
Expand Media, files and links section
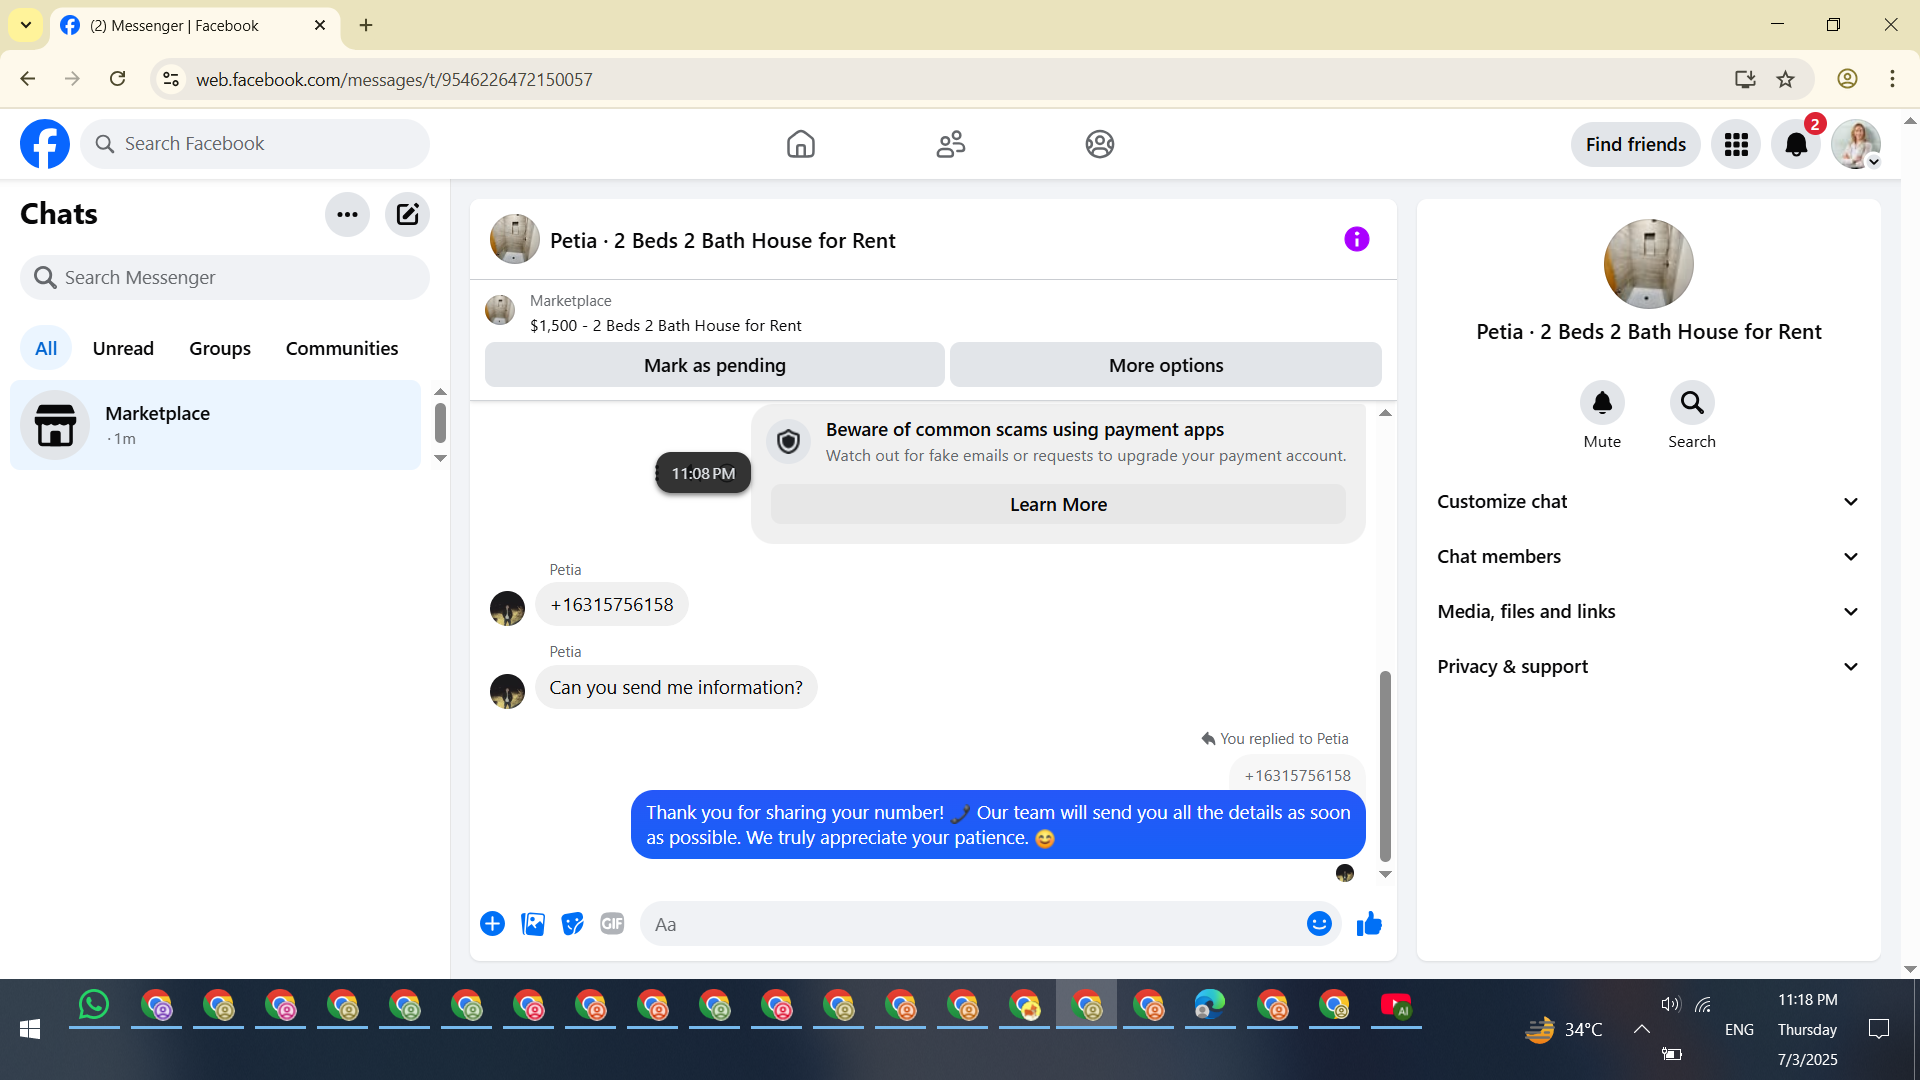pyautogui.click(x=1648, y=612)
